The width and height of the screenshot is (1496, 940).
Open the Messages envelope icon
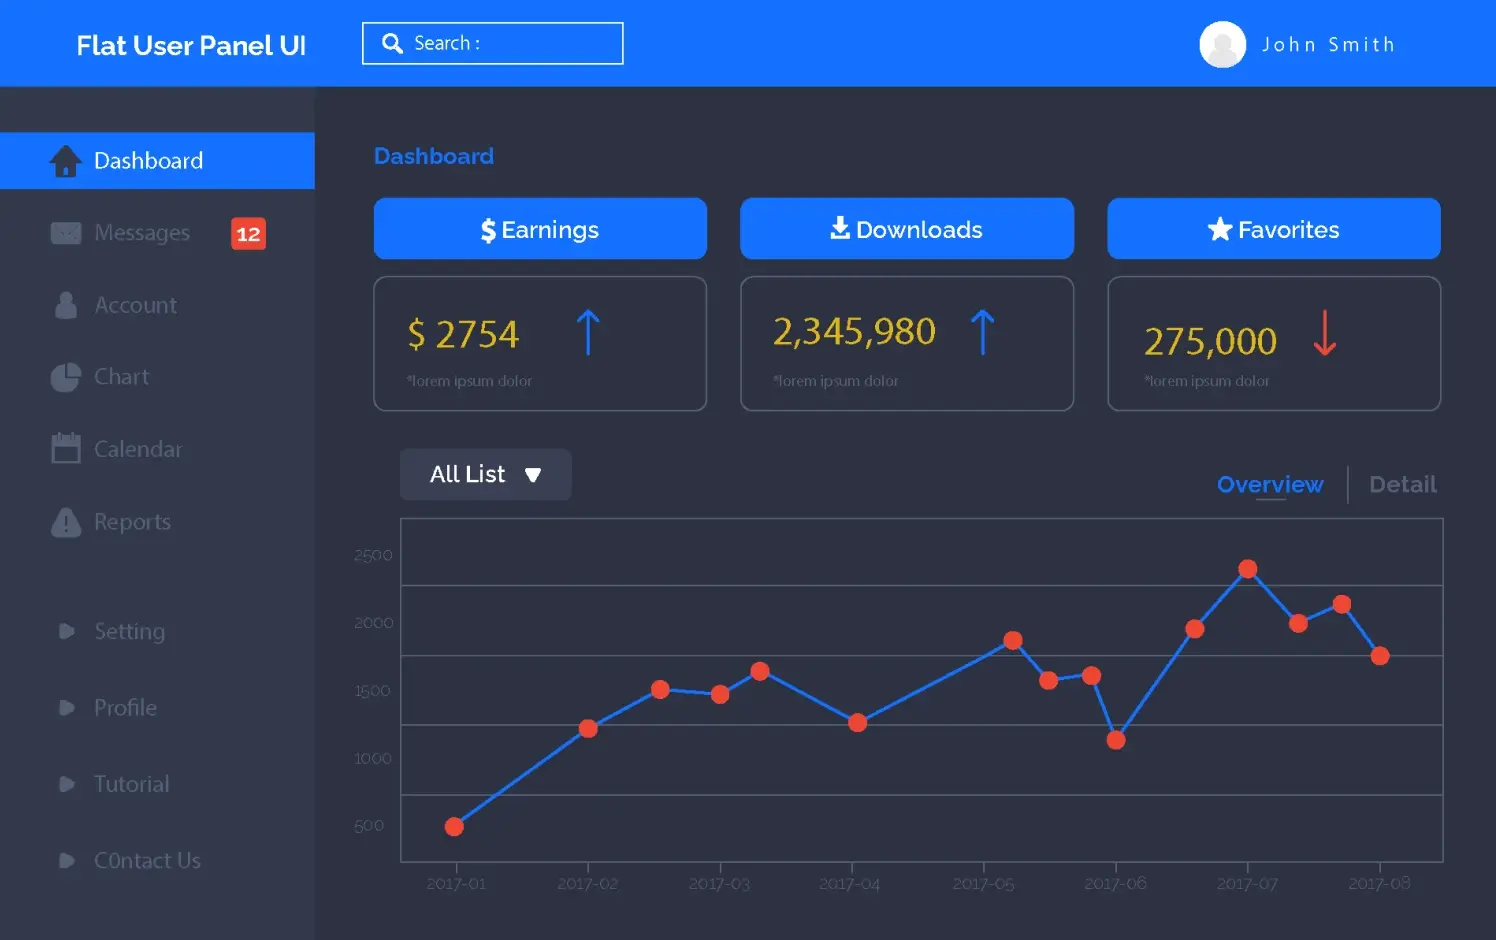tap(66, 232)
